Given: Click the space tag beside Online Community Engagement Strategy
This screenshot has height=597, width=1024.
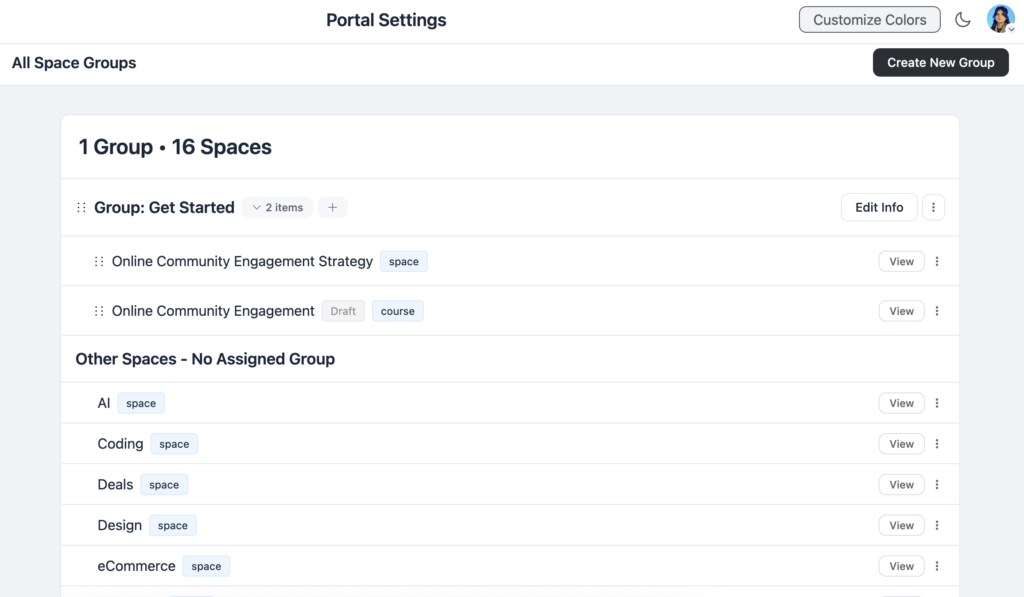Looking at the screenshot, I should point(404,261).
